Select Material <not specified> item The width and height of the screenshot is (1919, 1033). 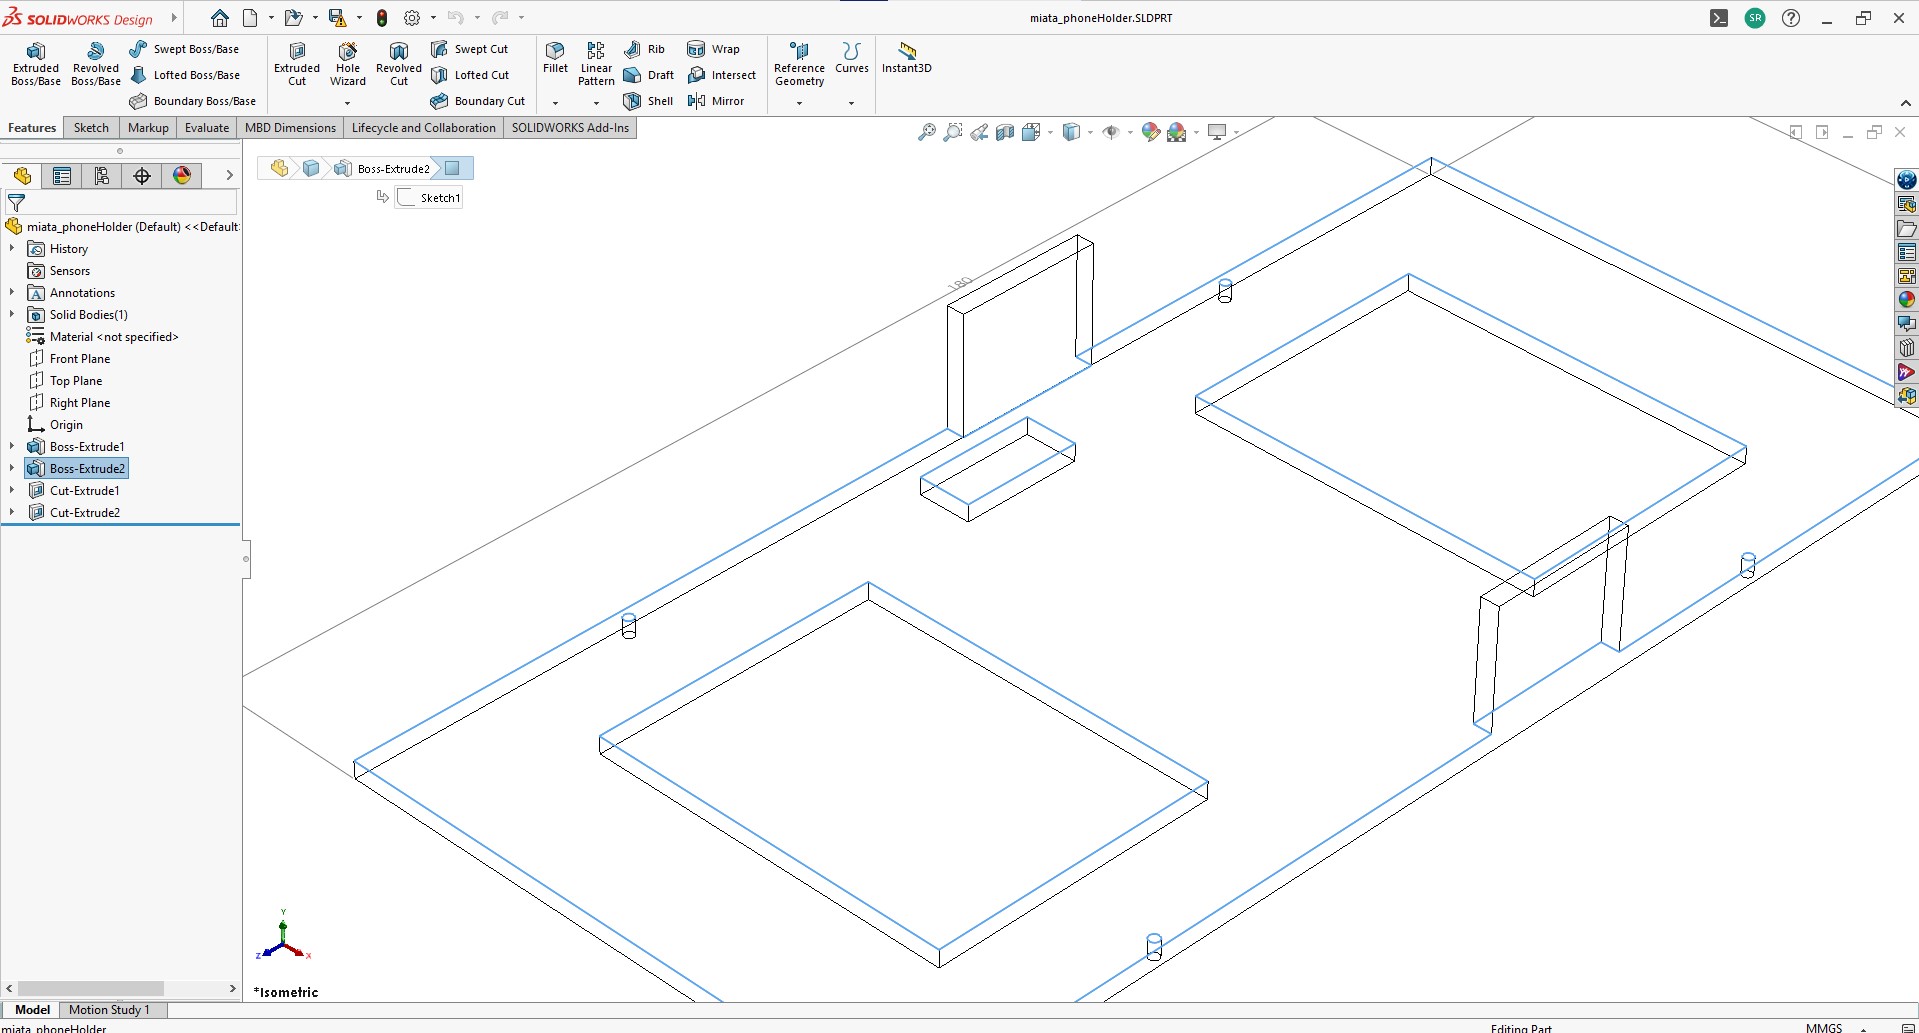tap(103, 336)
